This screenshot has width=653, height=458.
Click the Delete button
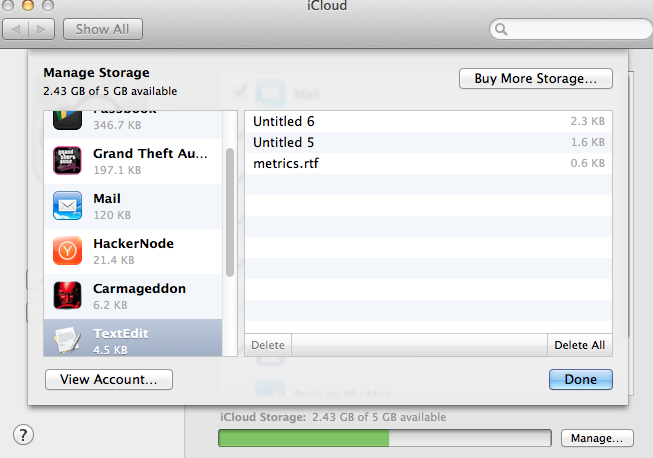(268, 345)
